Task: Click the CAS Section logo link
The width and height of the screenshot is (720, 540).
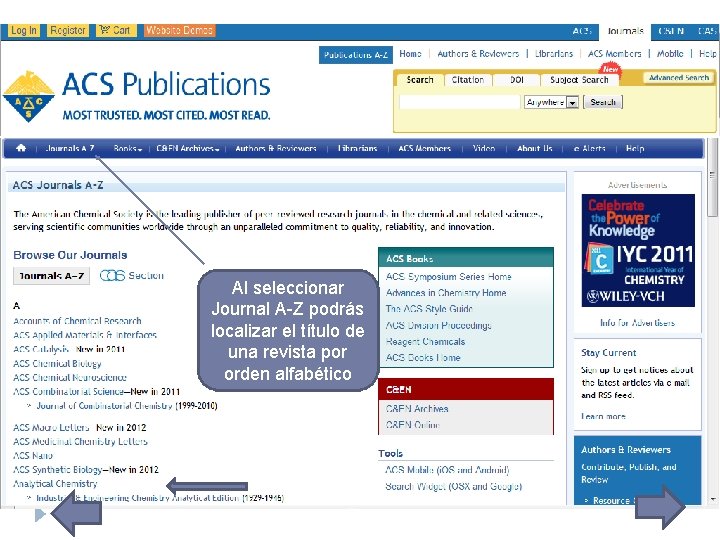Action: 131,276
